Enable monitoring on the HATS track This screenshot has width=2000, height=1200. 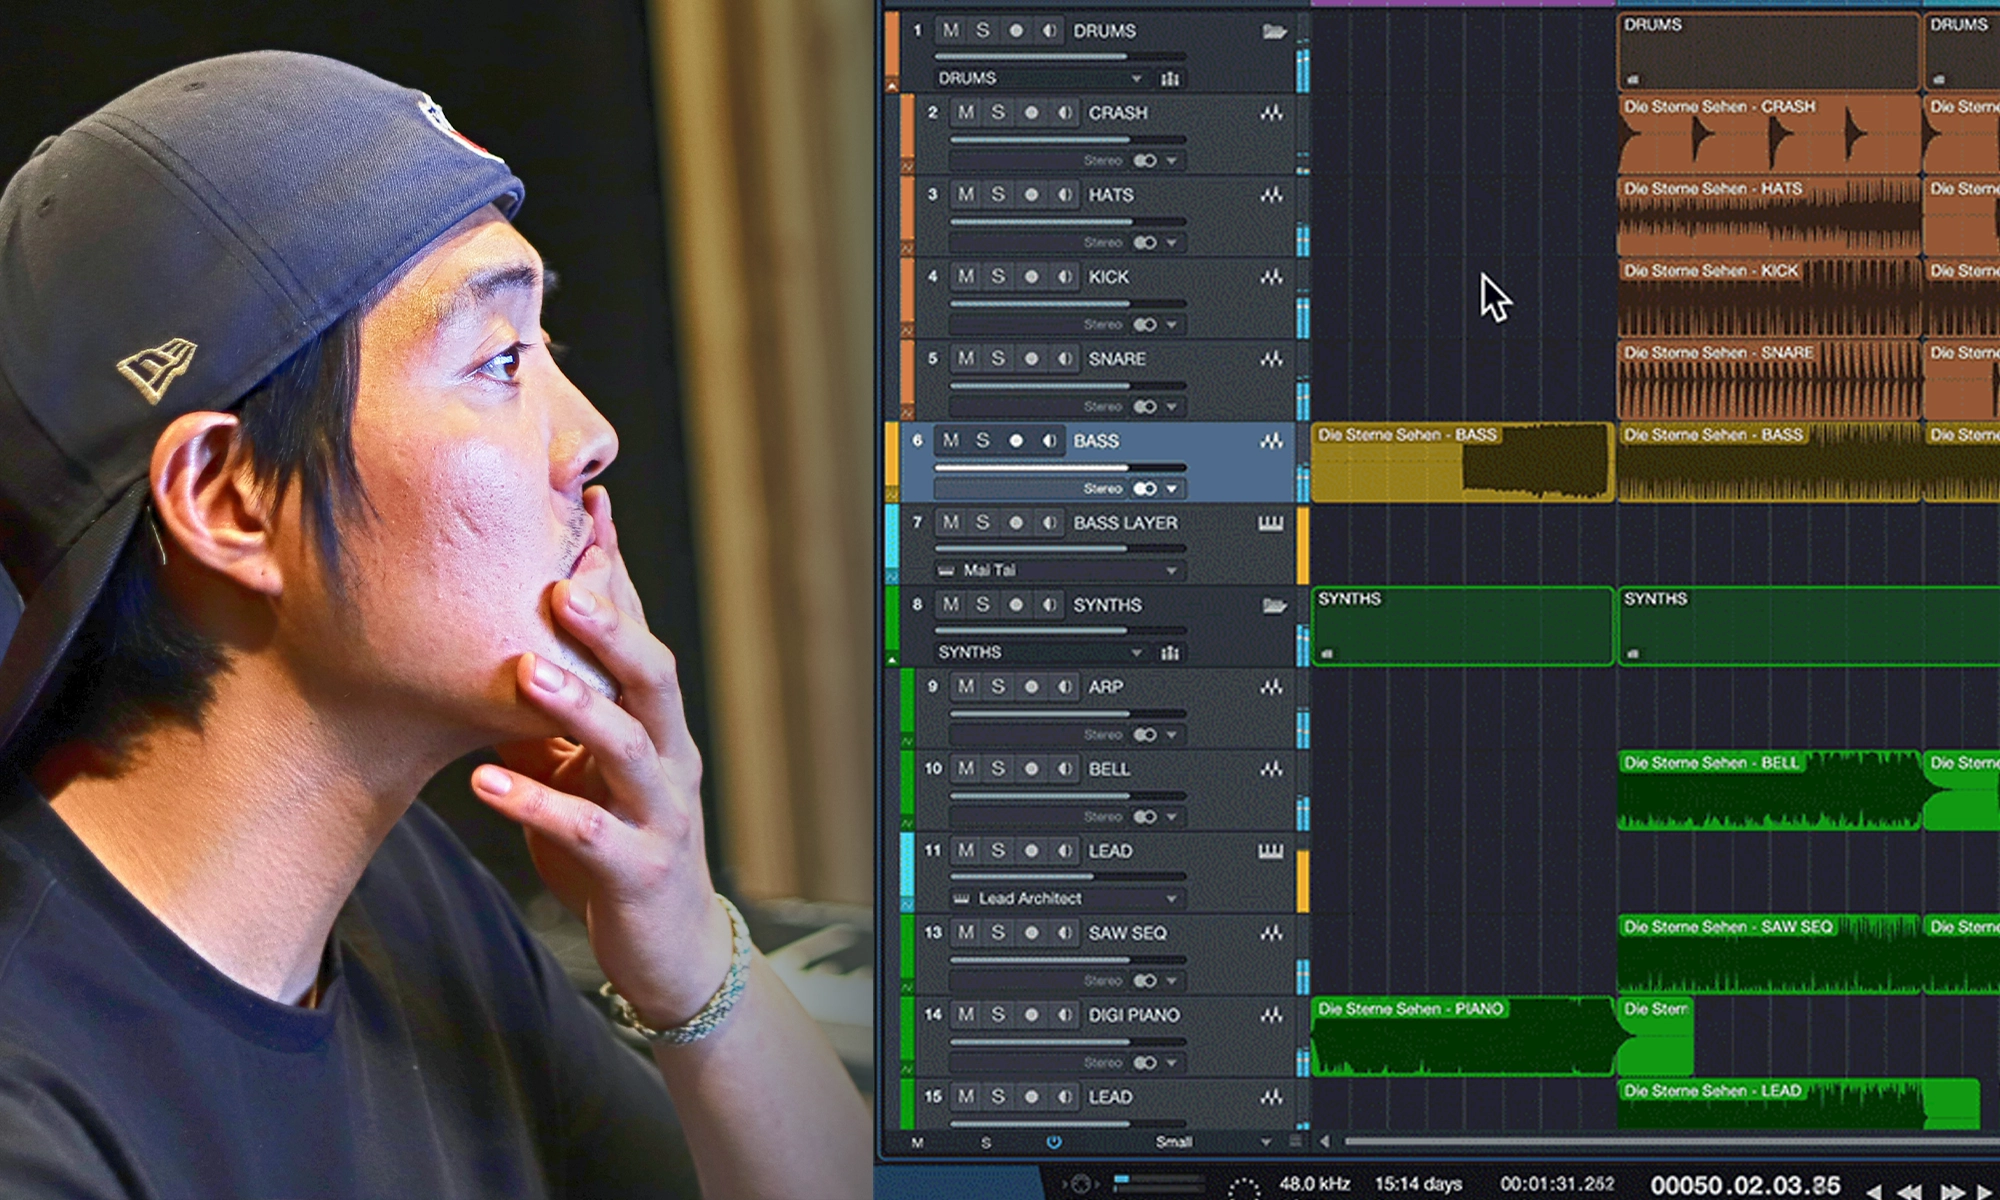1065,195
